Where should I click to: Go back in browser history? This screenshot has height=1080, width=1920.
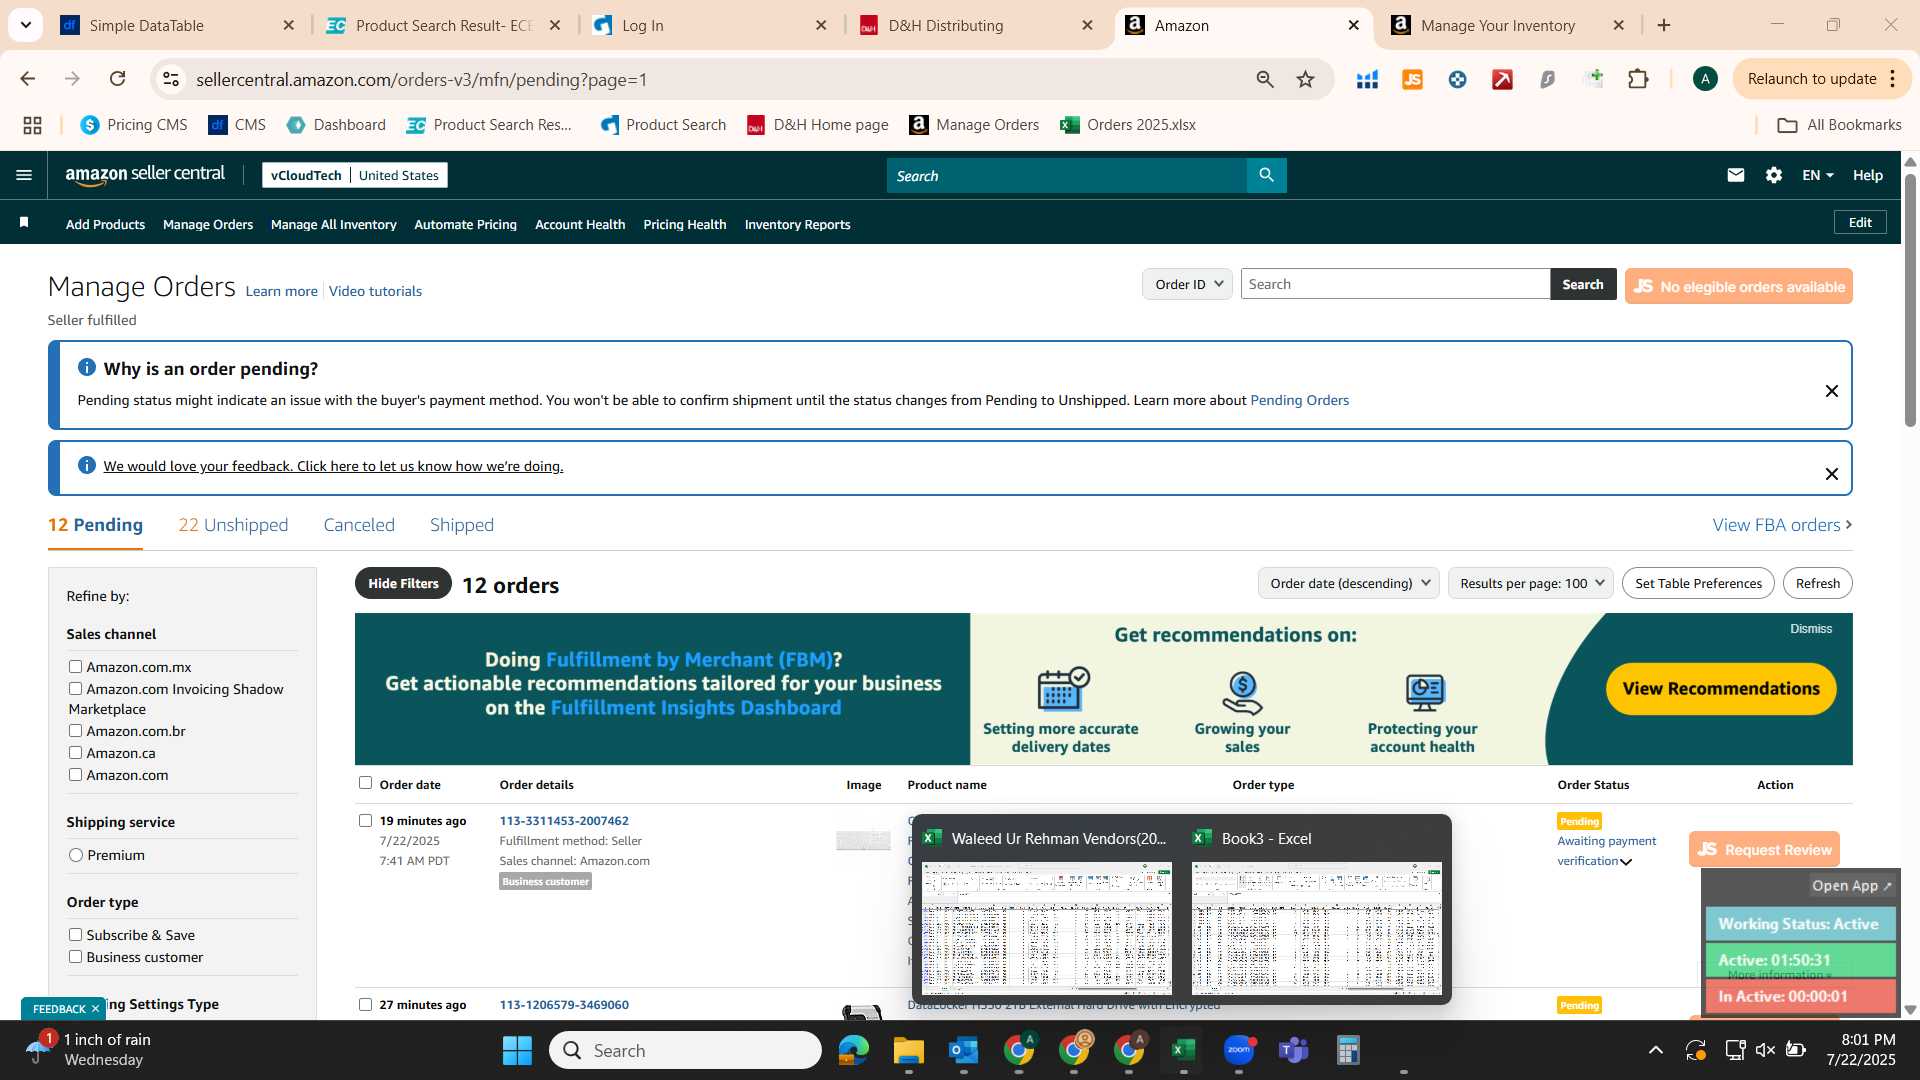pos(28,79)
